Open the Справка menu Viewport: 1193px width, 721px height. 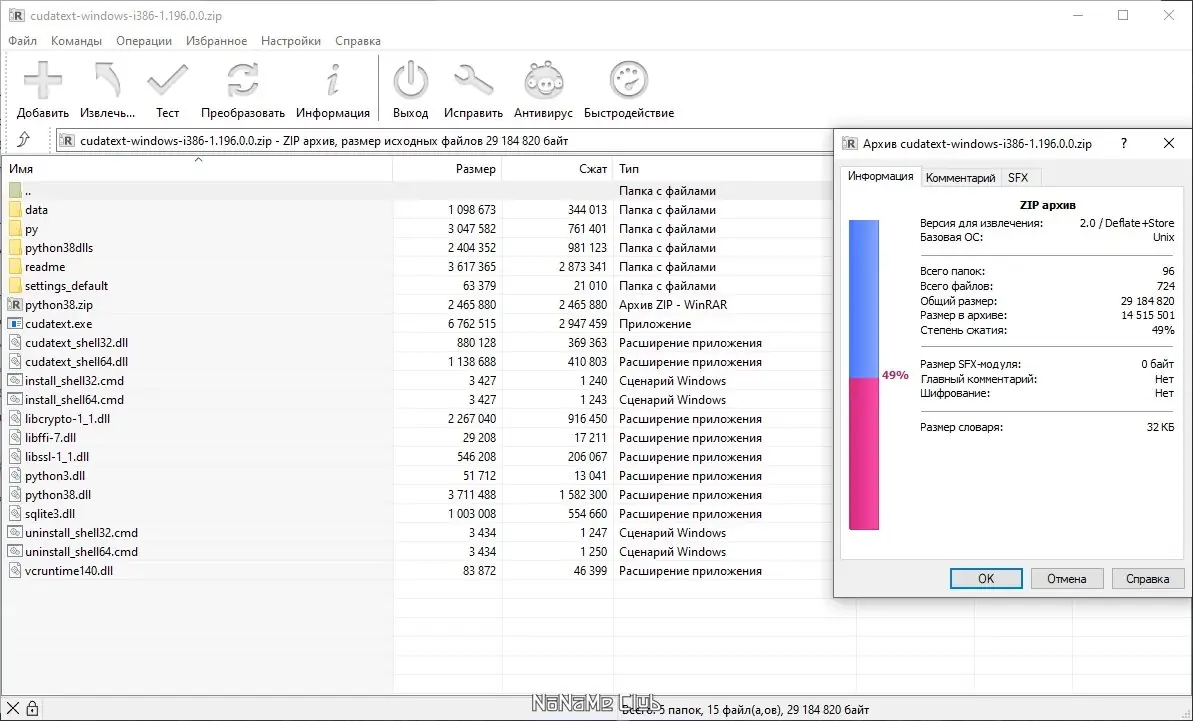(x=358, y=41)
